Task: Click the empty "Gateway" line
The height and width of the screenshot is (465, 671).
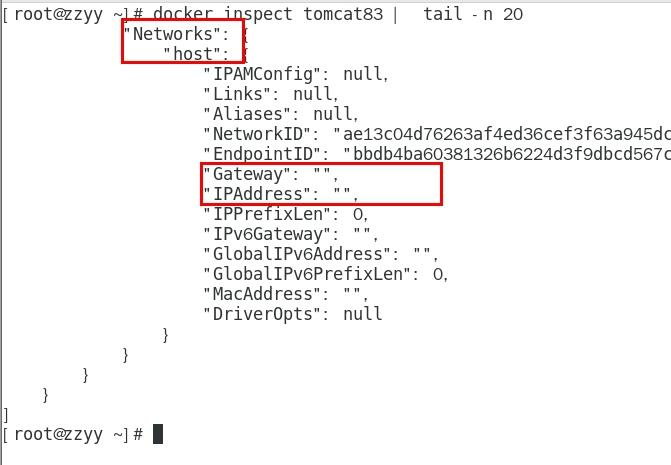Action: click(x=271, y=174)
